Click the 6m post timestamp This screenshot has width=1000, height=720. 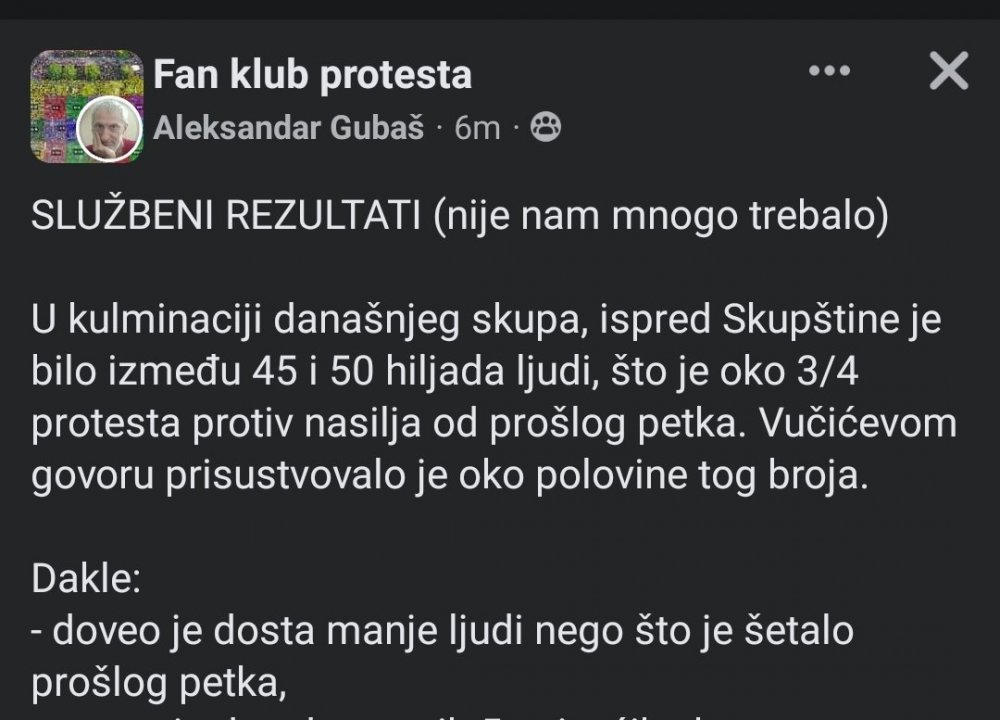[x=476, y=128]
